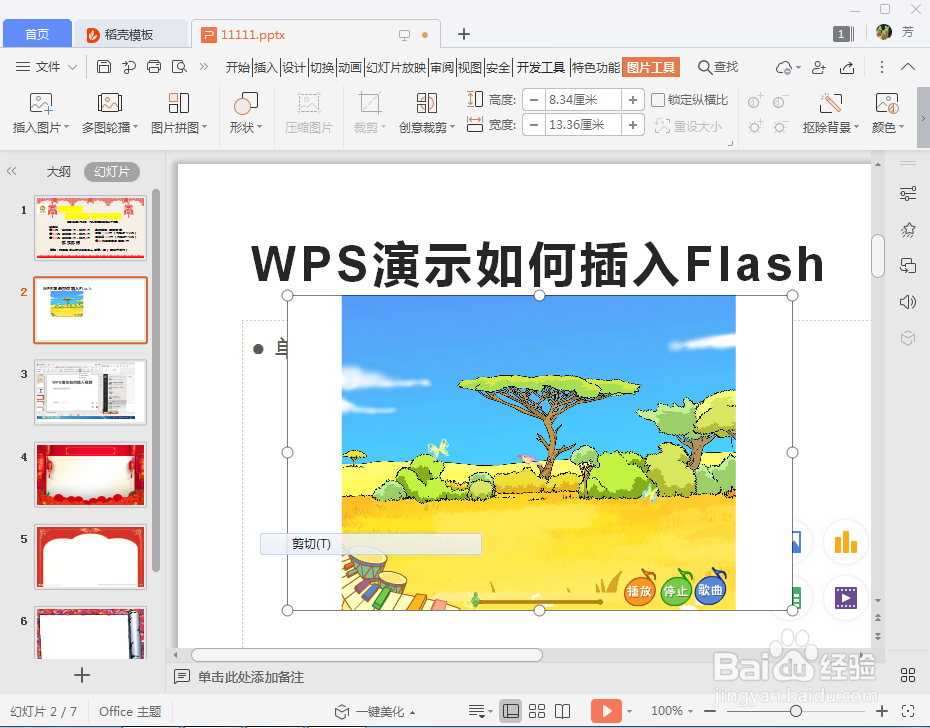Collapse the slide panel with double chevron
The width and height of the screenshot is (930, 728).
point(11,171)
